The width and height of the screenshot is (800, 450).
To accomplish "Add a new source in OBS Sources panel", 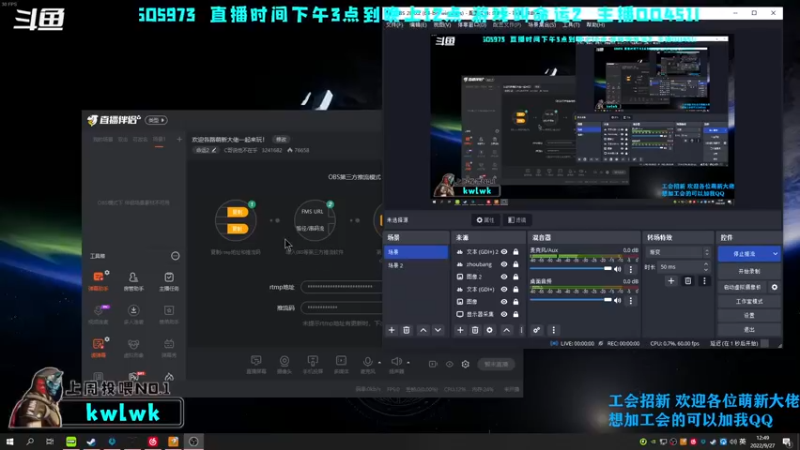I will click(460, 330).
